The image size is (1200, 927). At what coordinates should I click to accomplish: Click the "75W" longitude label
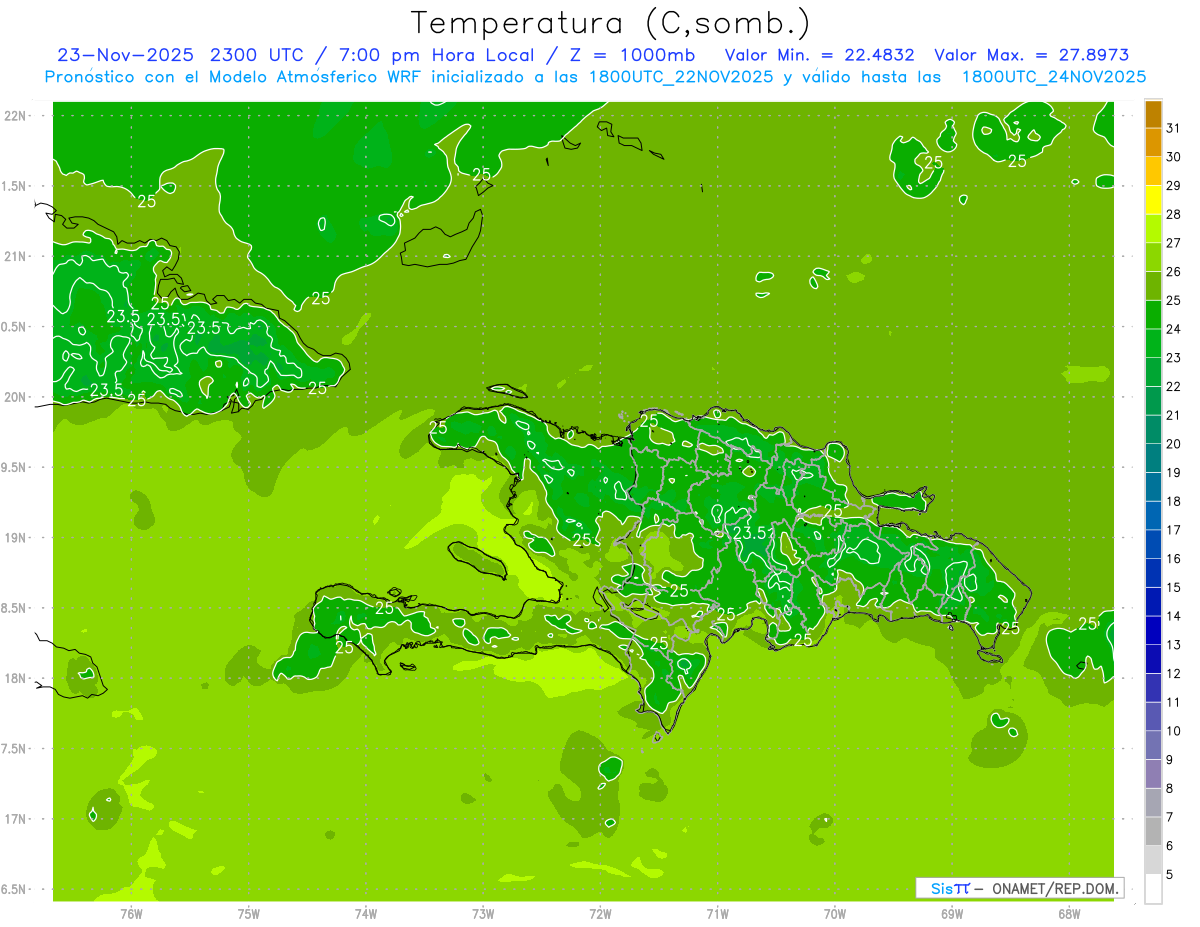pos(249,914)
